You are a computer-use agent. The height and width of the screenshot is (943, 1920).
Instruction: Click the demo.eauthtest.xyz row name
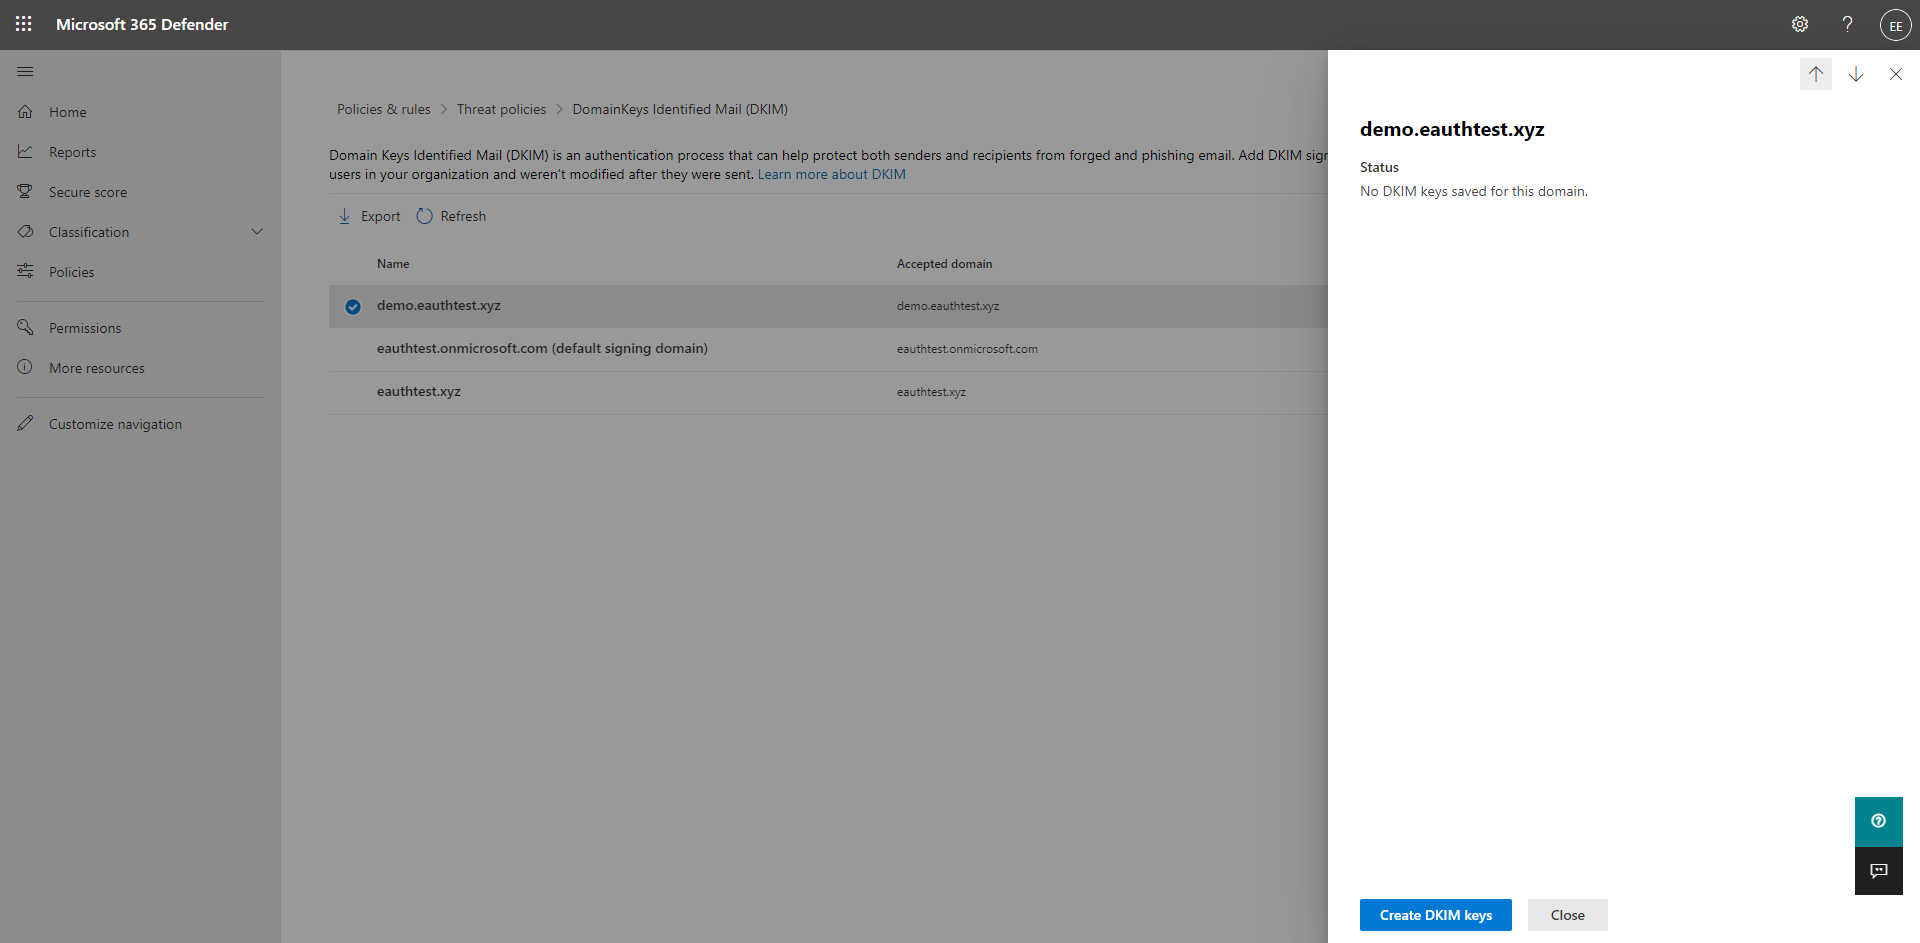[439, 305]
